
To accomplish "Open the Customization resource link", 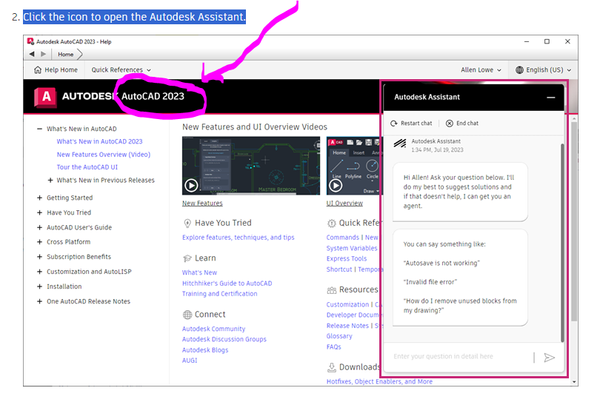I will (x=347, y=305).
